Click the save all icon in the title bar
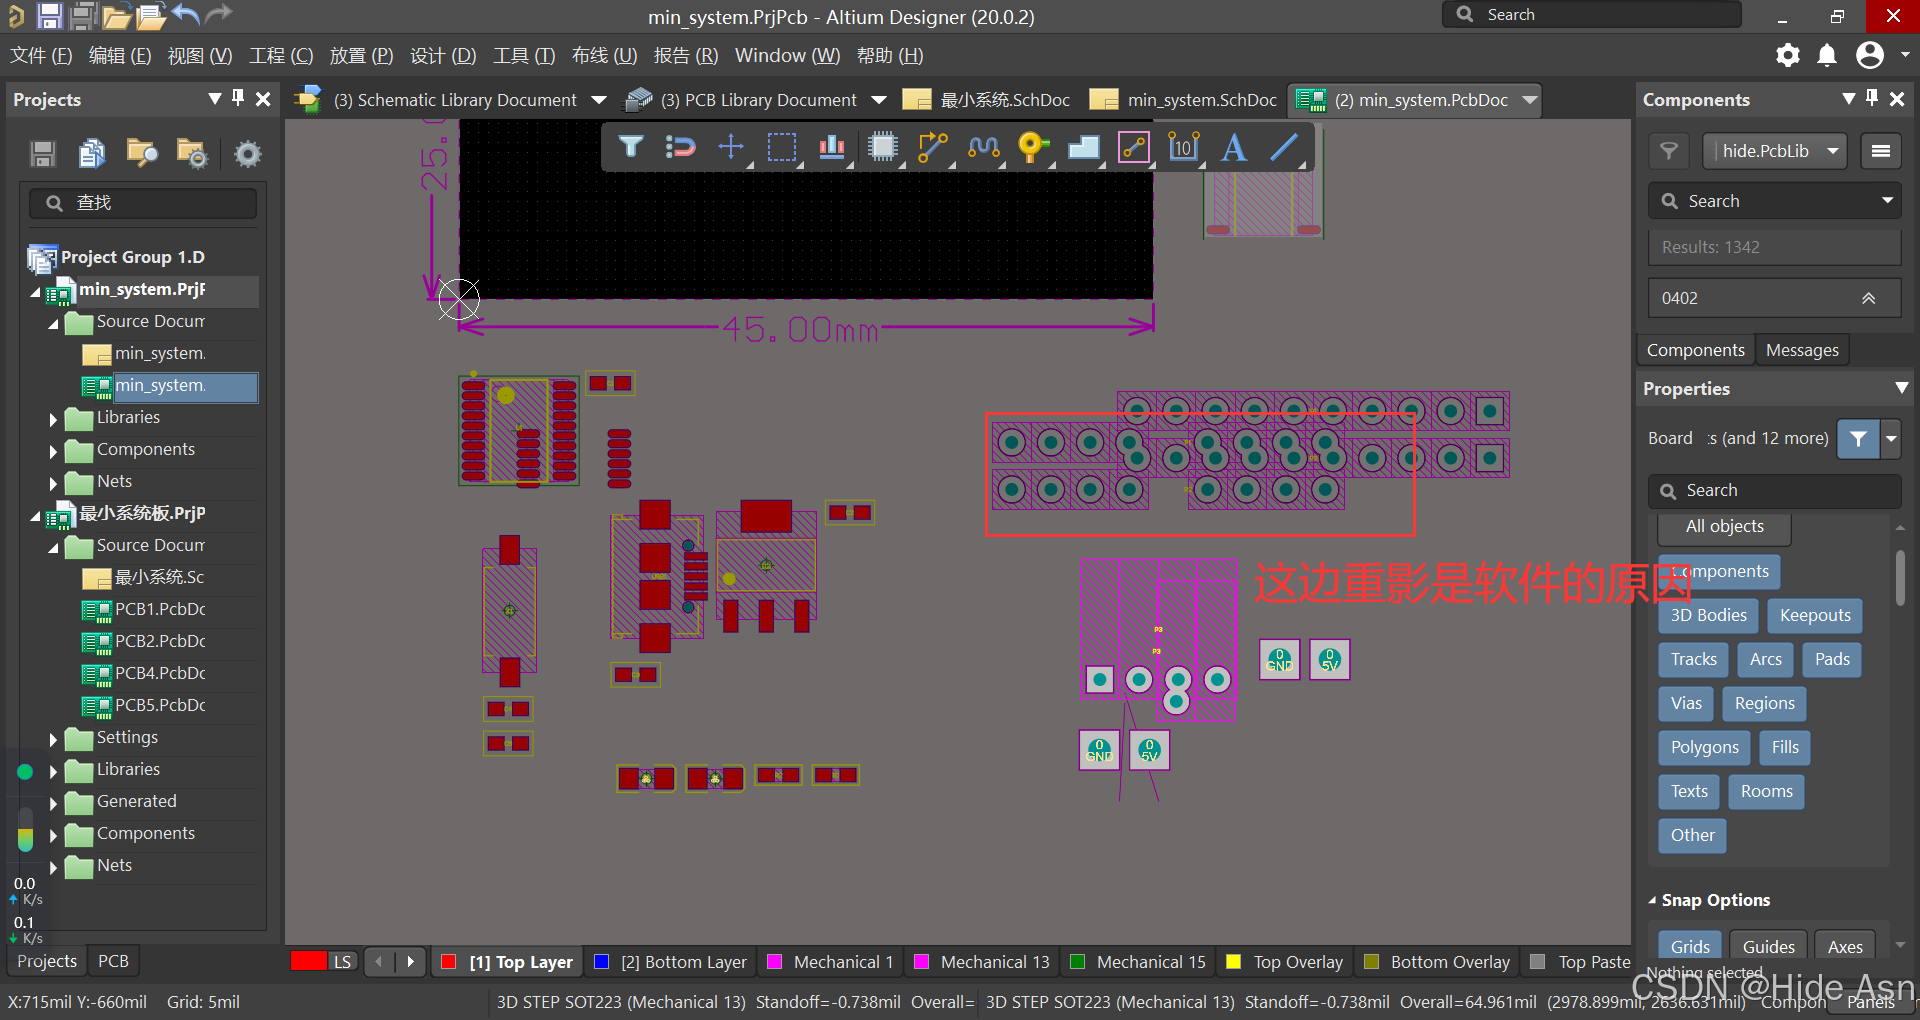 83,15
